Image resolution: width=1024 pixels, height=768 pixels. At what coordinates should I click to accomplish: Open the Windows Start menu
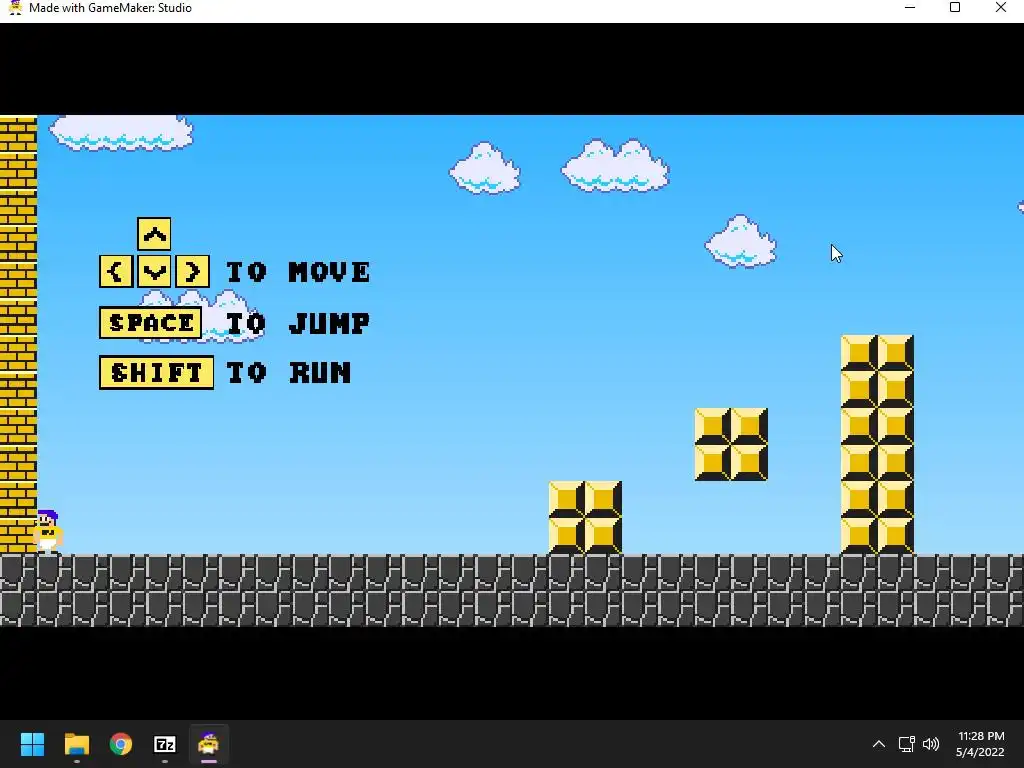[x=32, y=744]
